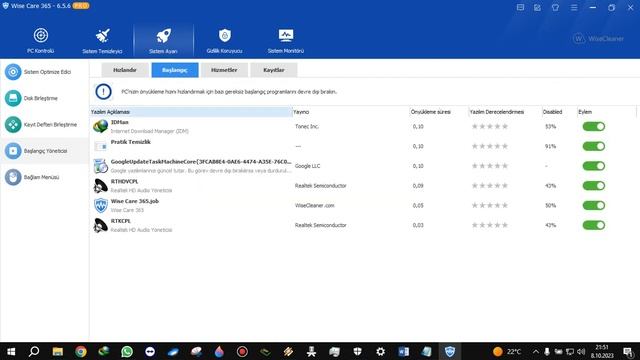Open the Gizlilik Koruyucu section
This screenshot has height=360, width=640.
[224, 40]
